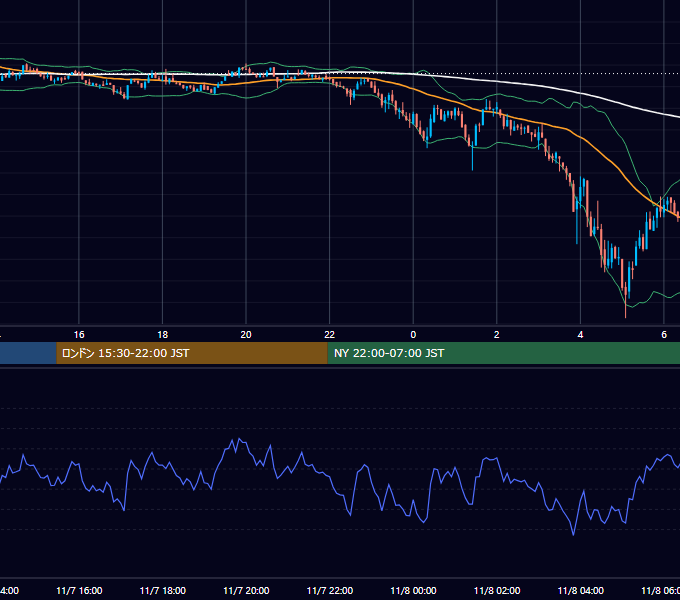Click the 11/7 16:00 date label

(79, 590)
